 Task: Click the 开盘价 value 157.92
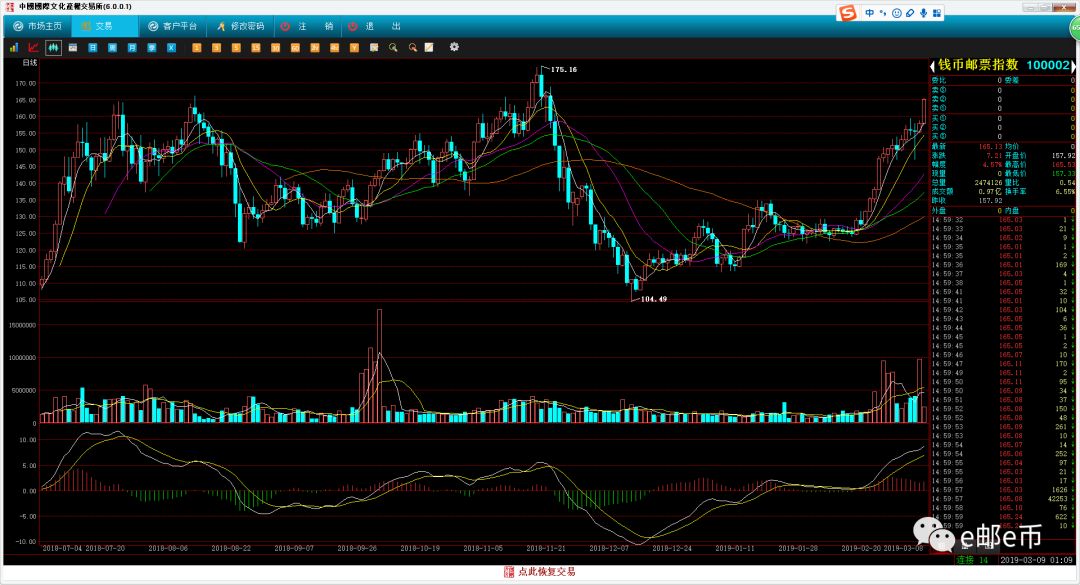click(1063, 156)
